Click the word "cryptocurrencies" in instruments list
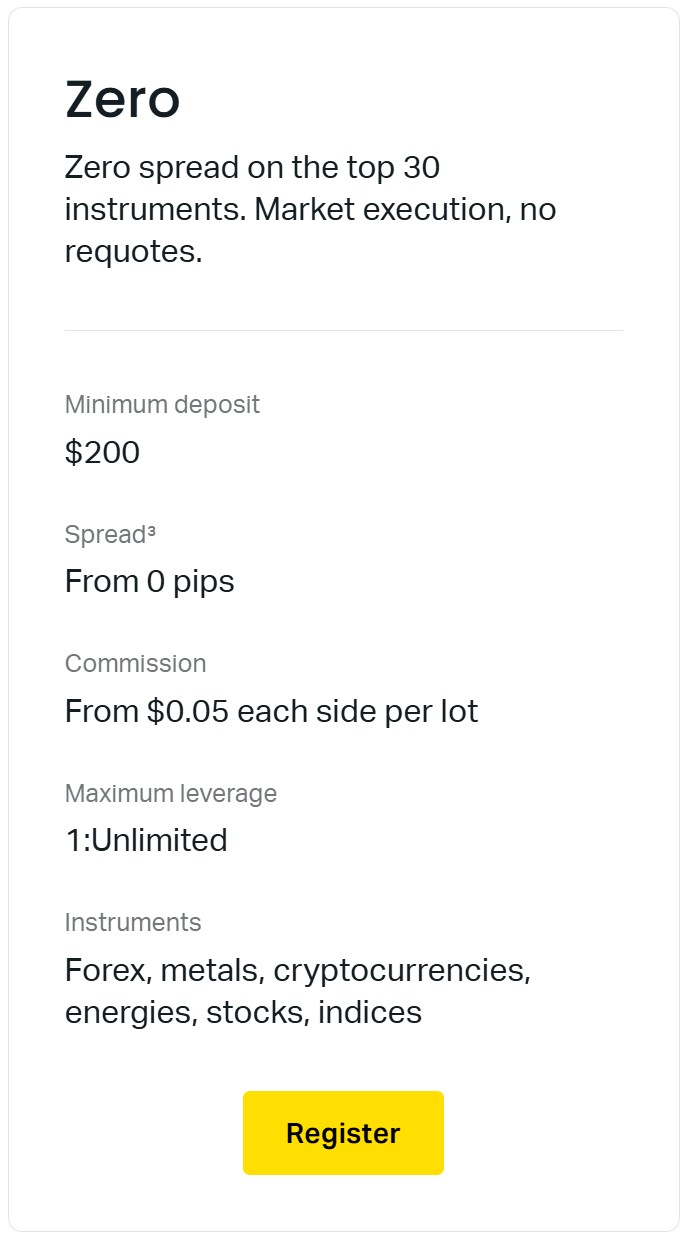 400,971
